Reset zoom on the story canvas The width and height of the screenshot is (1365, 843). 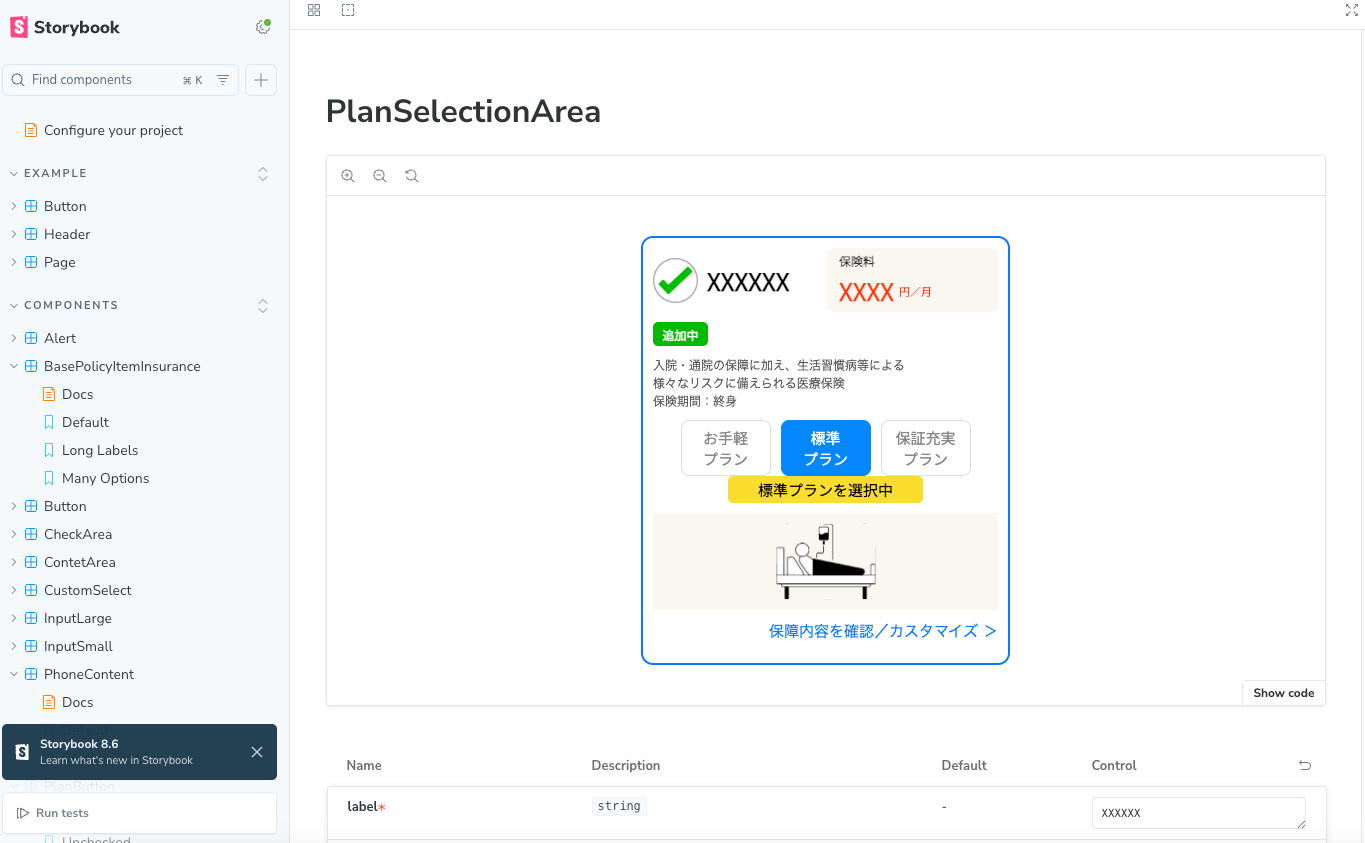(x=412, y=175)
